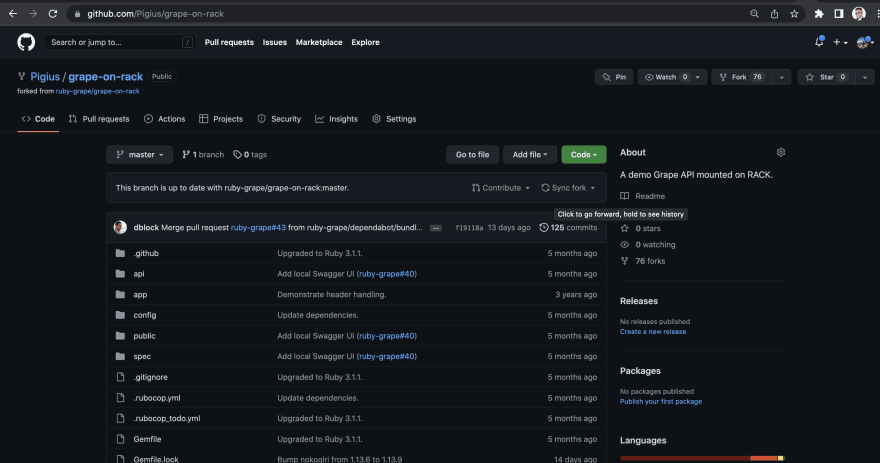Click the browser share icon
This screenshot has width=880, height=463.
tap(774, 13)
